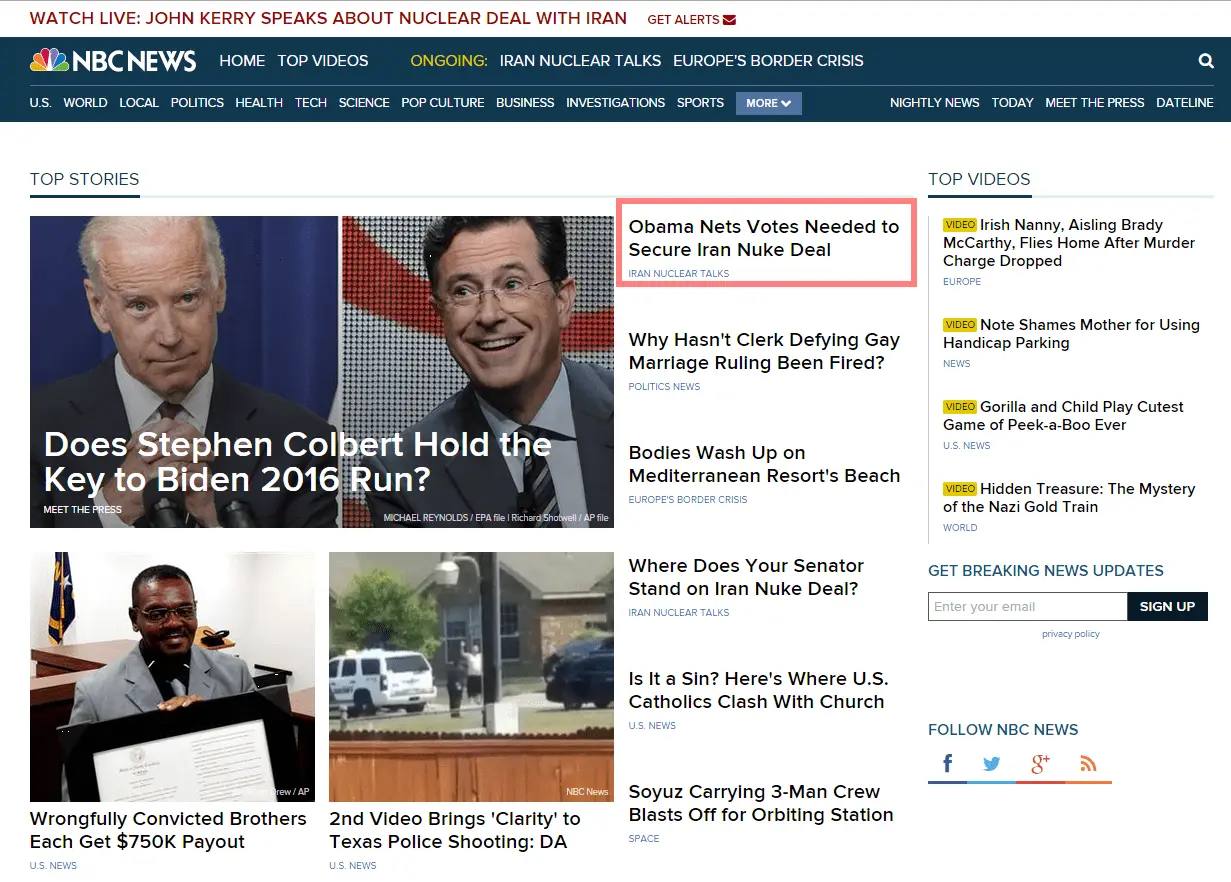1231x882 pixels.
Task: Select the Tech section
Action: tap(311, 103)
